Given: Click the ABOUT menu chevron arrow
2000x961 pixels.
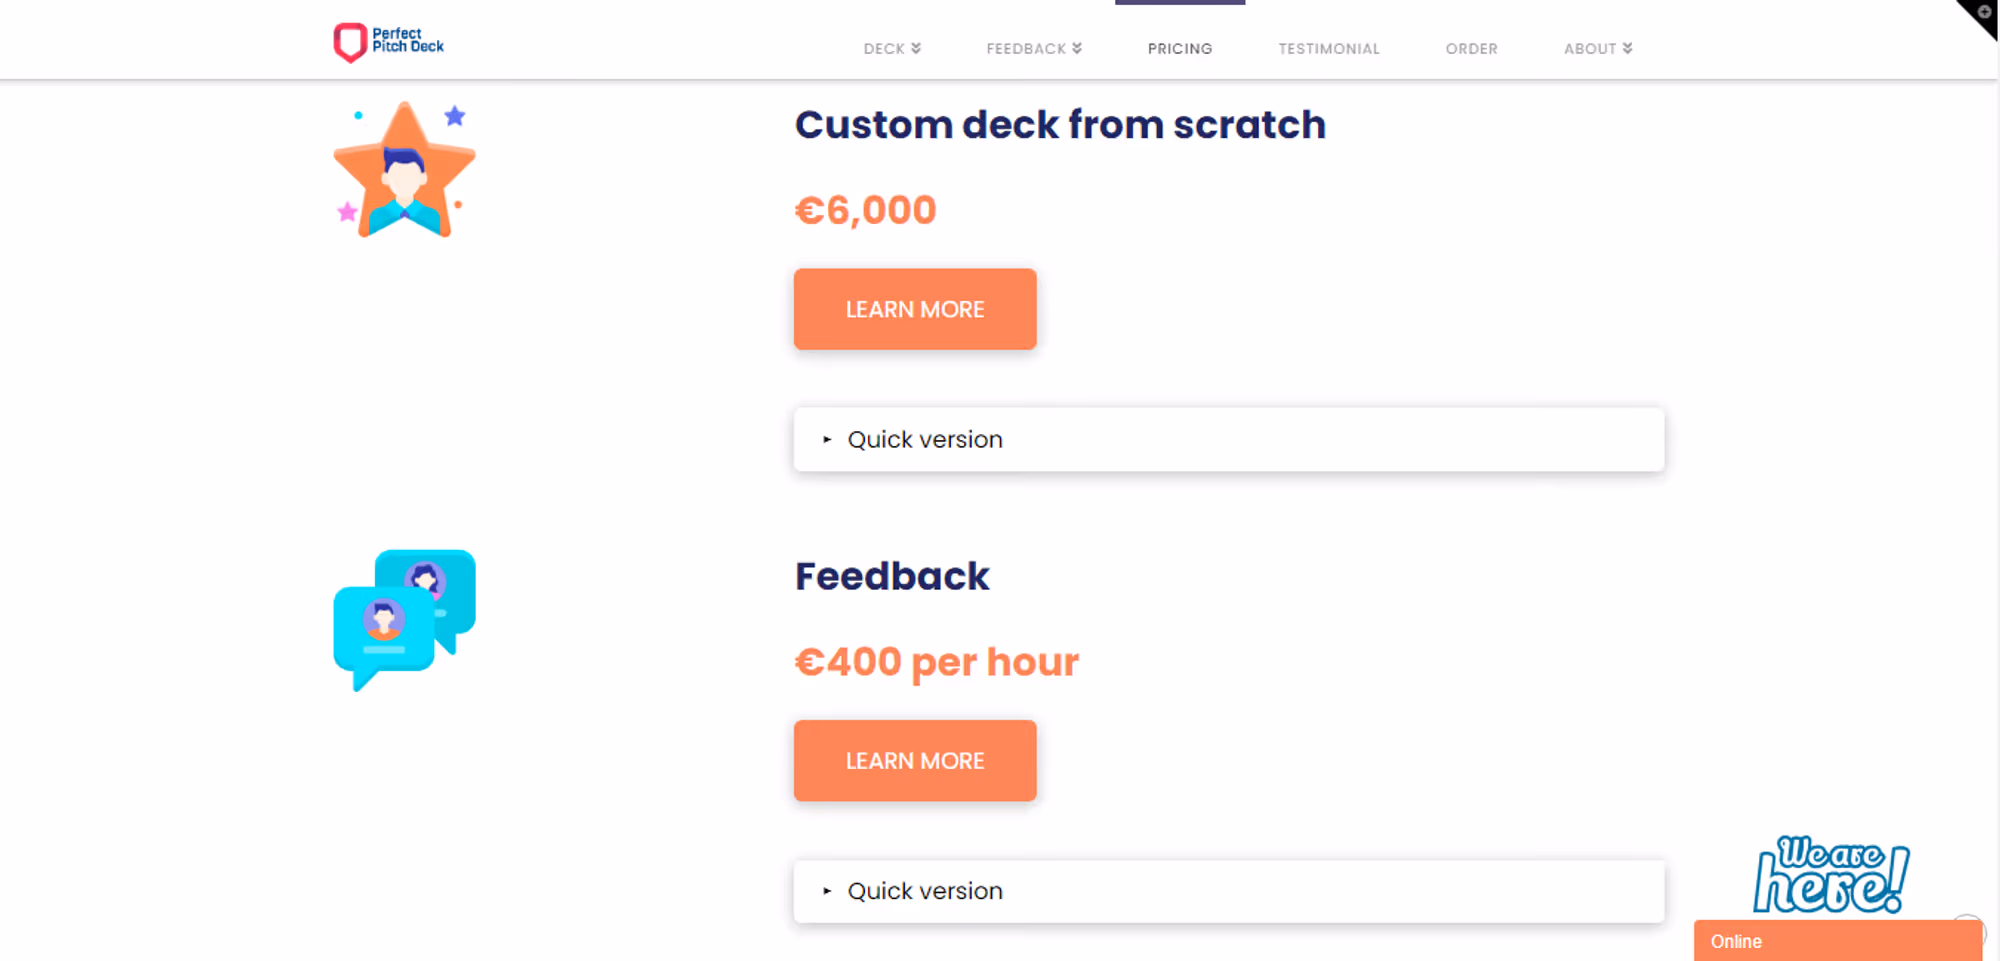Looking at the screenshot, I should tap(1628, 48).
